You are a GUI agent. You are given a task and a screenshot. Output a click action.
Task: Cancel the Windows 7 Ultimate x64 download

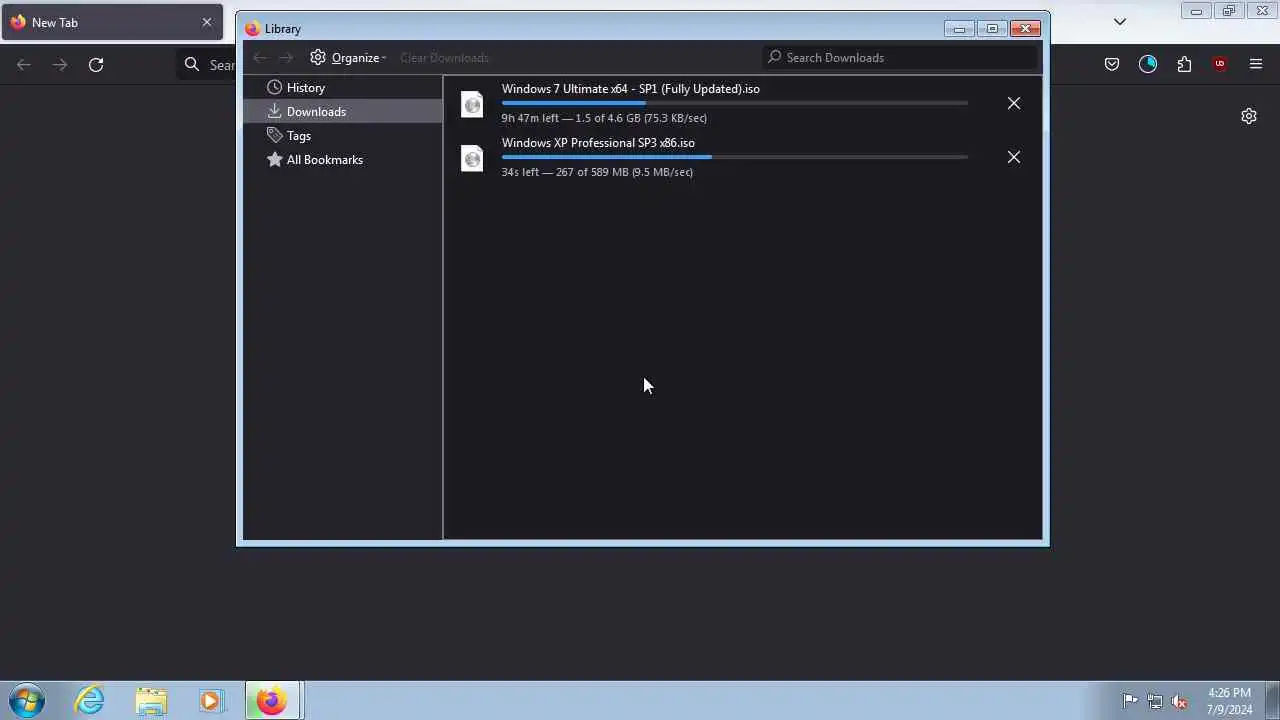pos(1014,103)
